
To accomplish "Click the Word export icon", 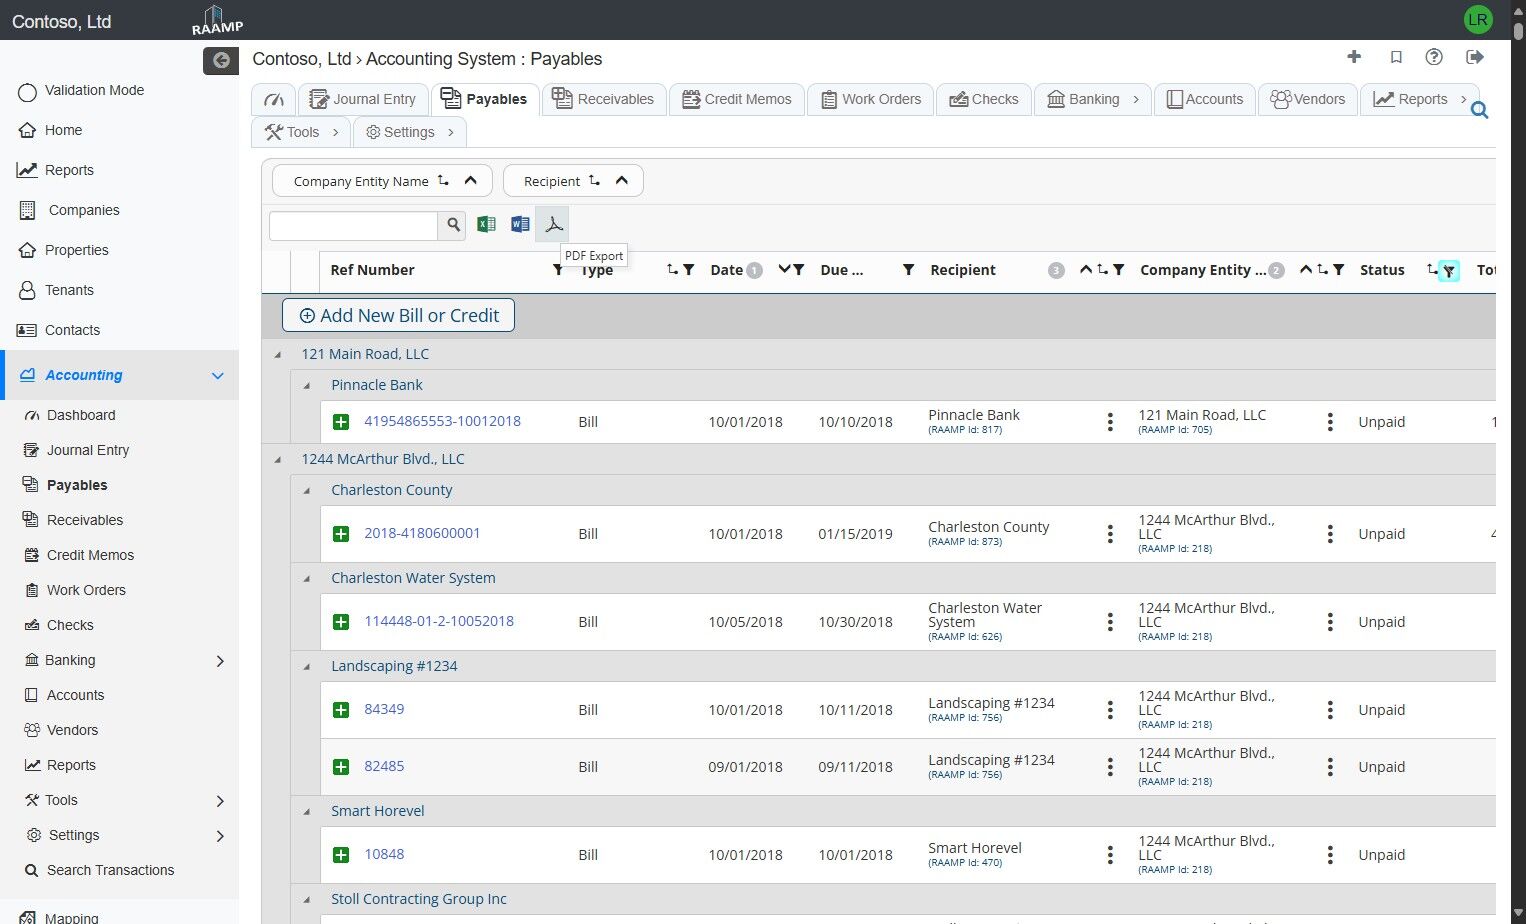I will click(x=520, y=224).
